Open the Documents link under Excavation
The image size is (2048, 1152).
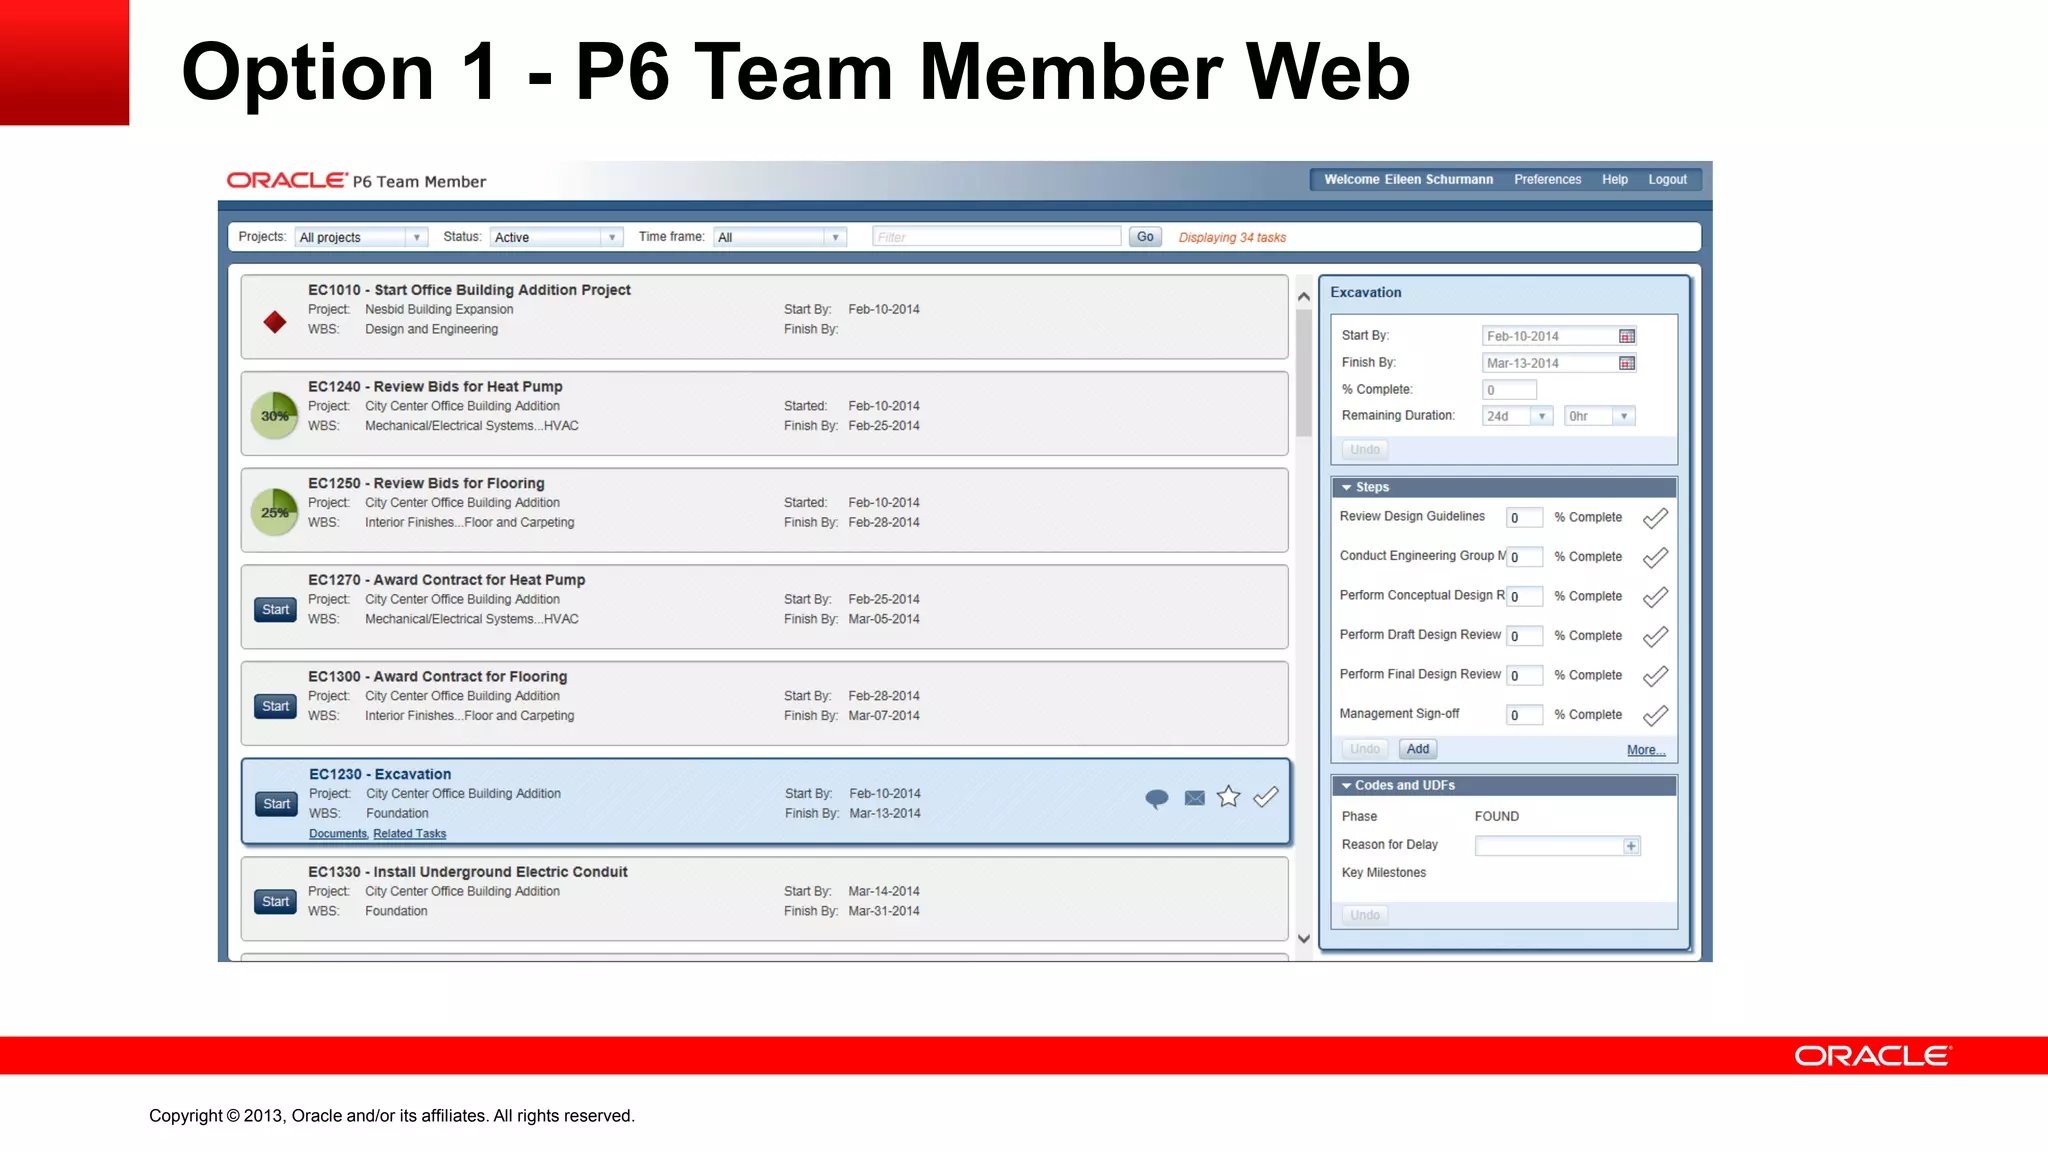pos(338,834)
